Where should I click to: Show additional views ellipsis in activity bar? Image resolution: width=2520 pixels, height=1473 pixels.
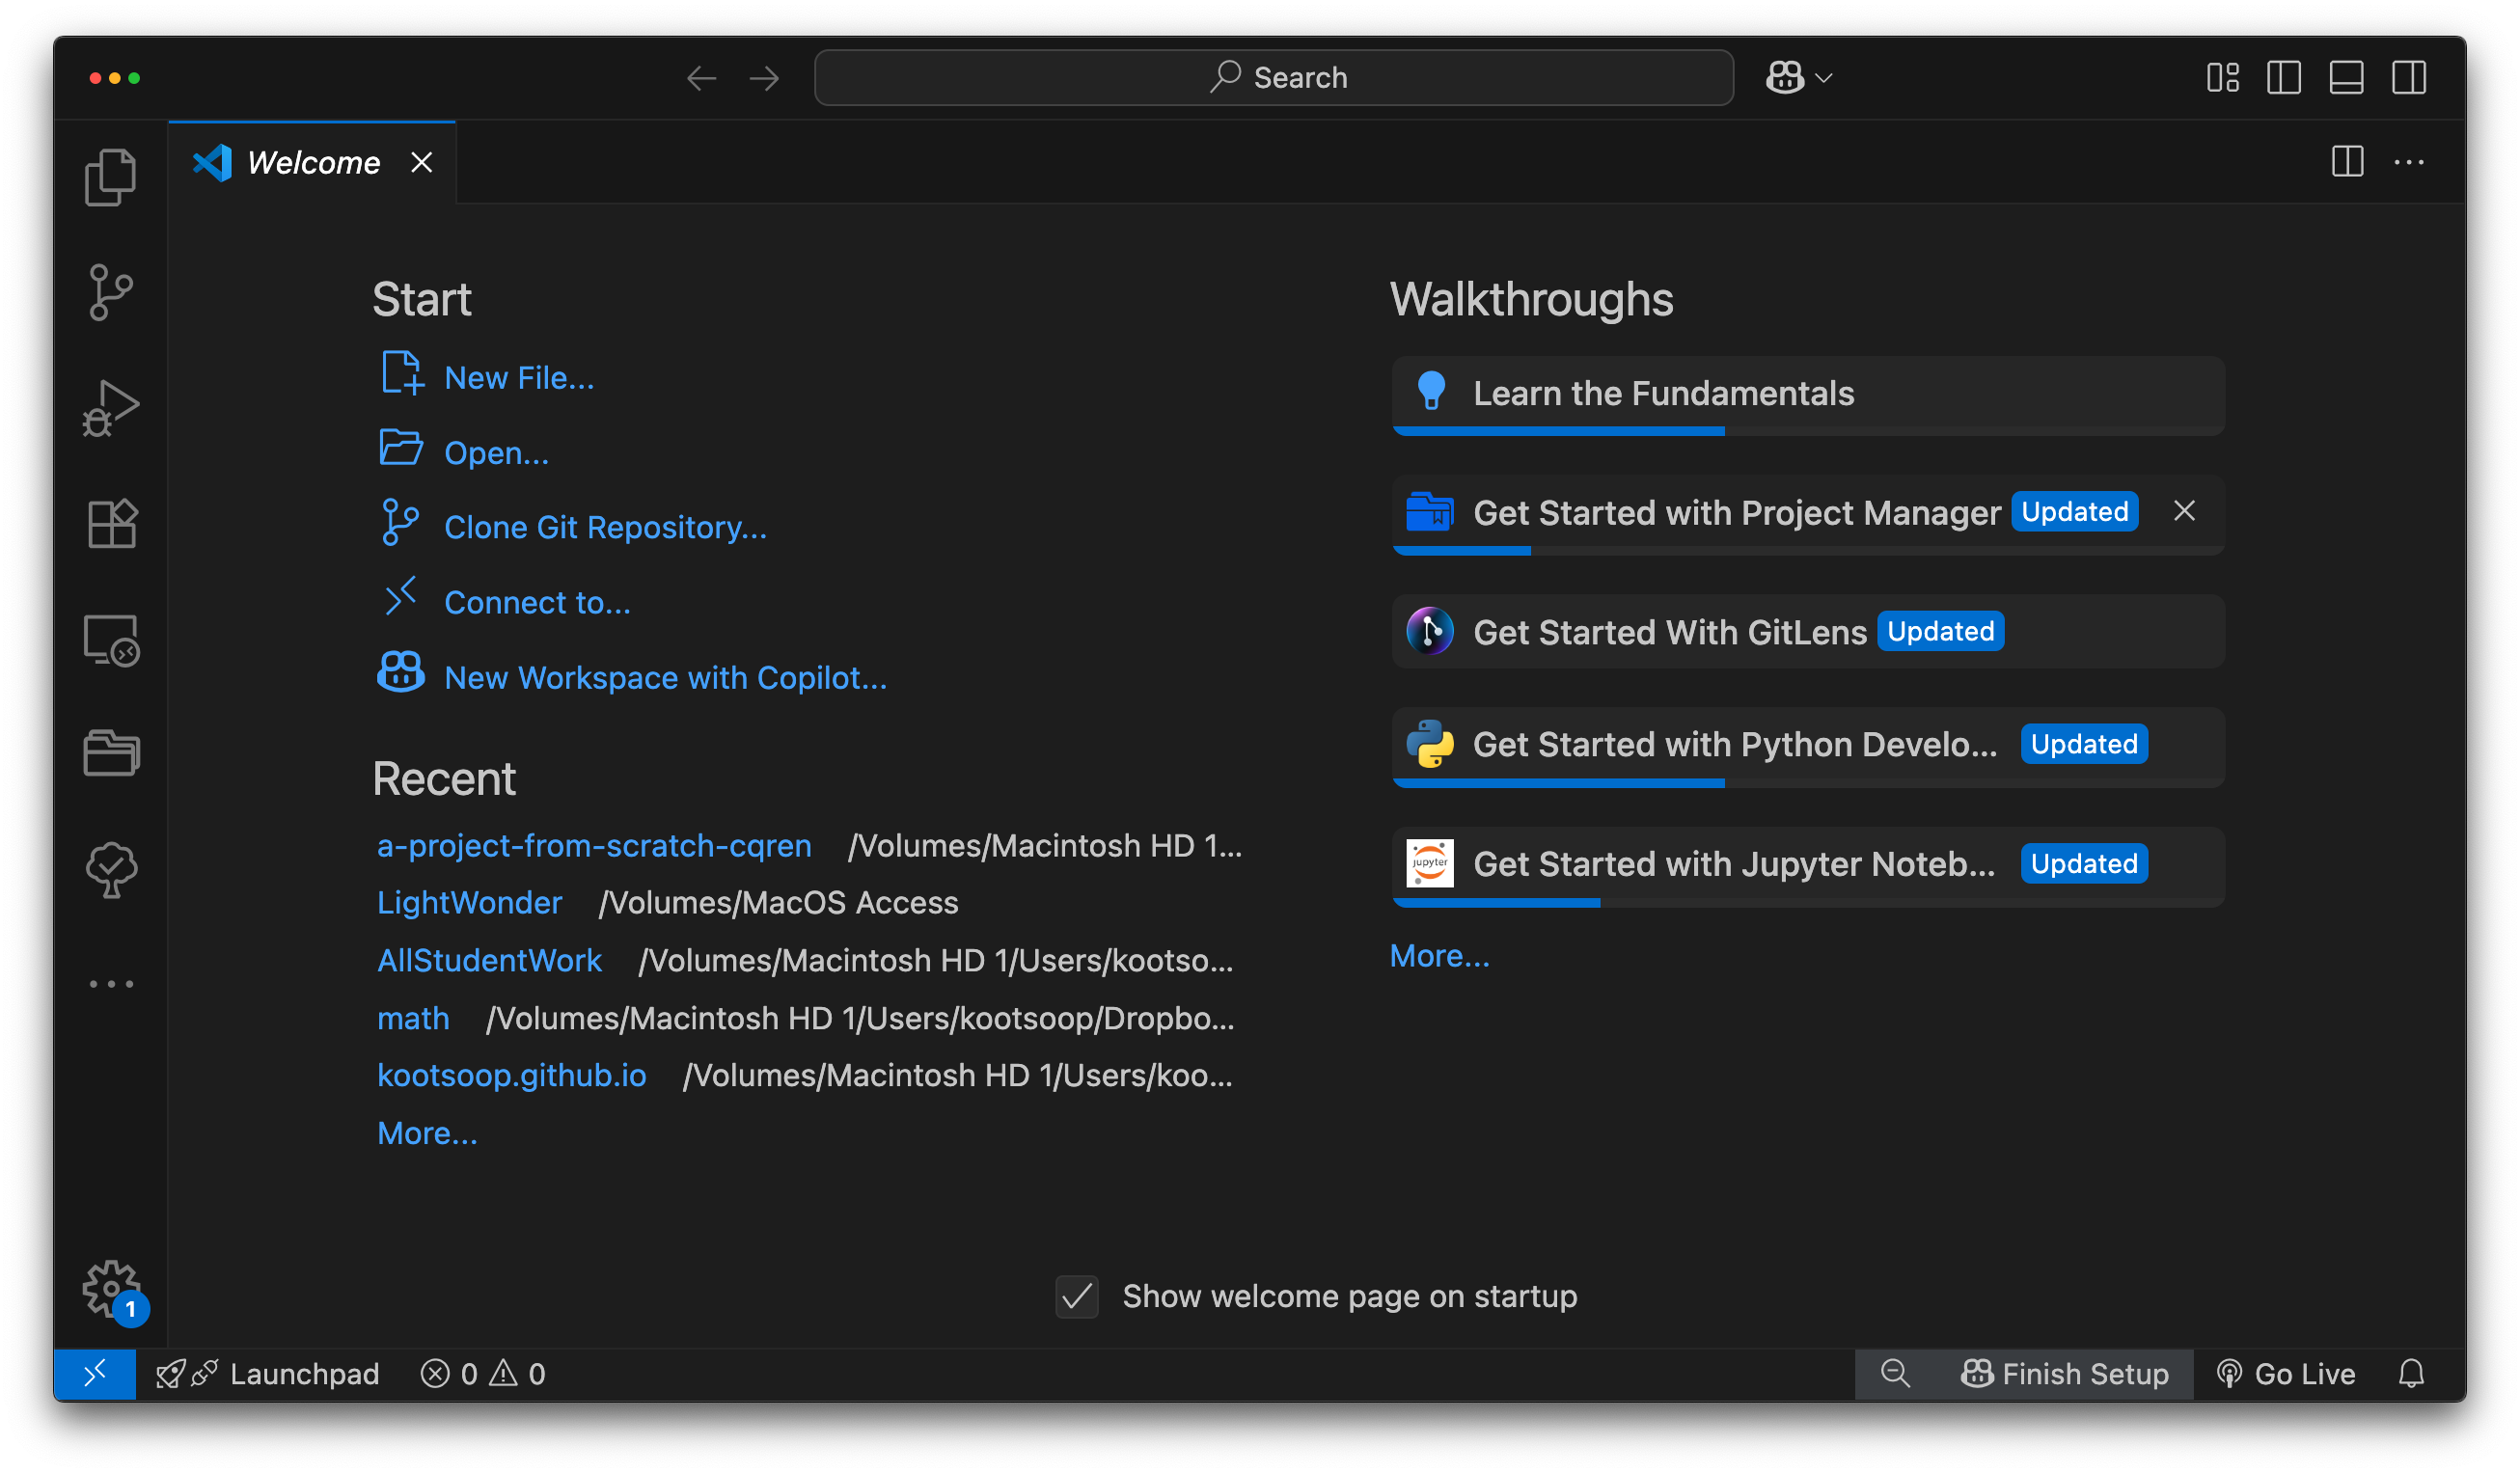[x=111, y=984]
